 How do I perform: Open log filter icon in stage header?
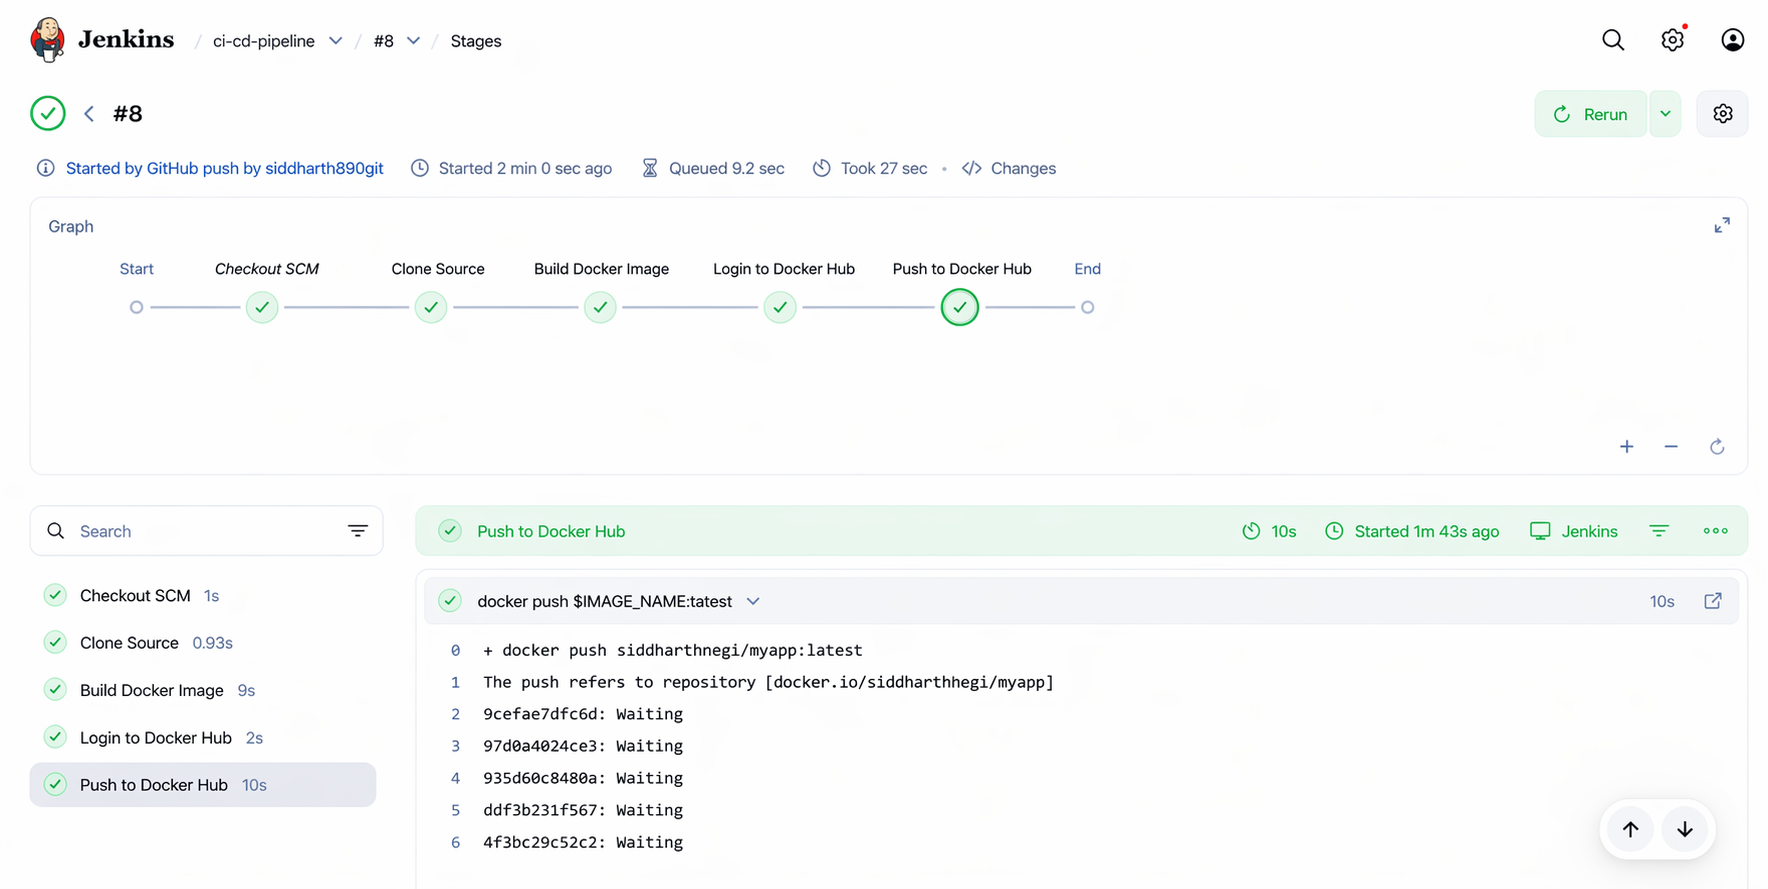click(x=1659, y=531)
